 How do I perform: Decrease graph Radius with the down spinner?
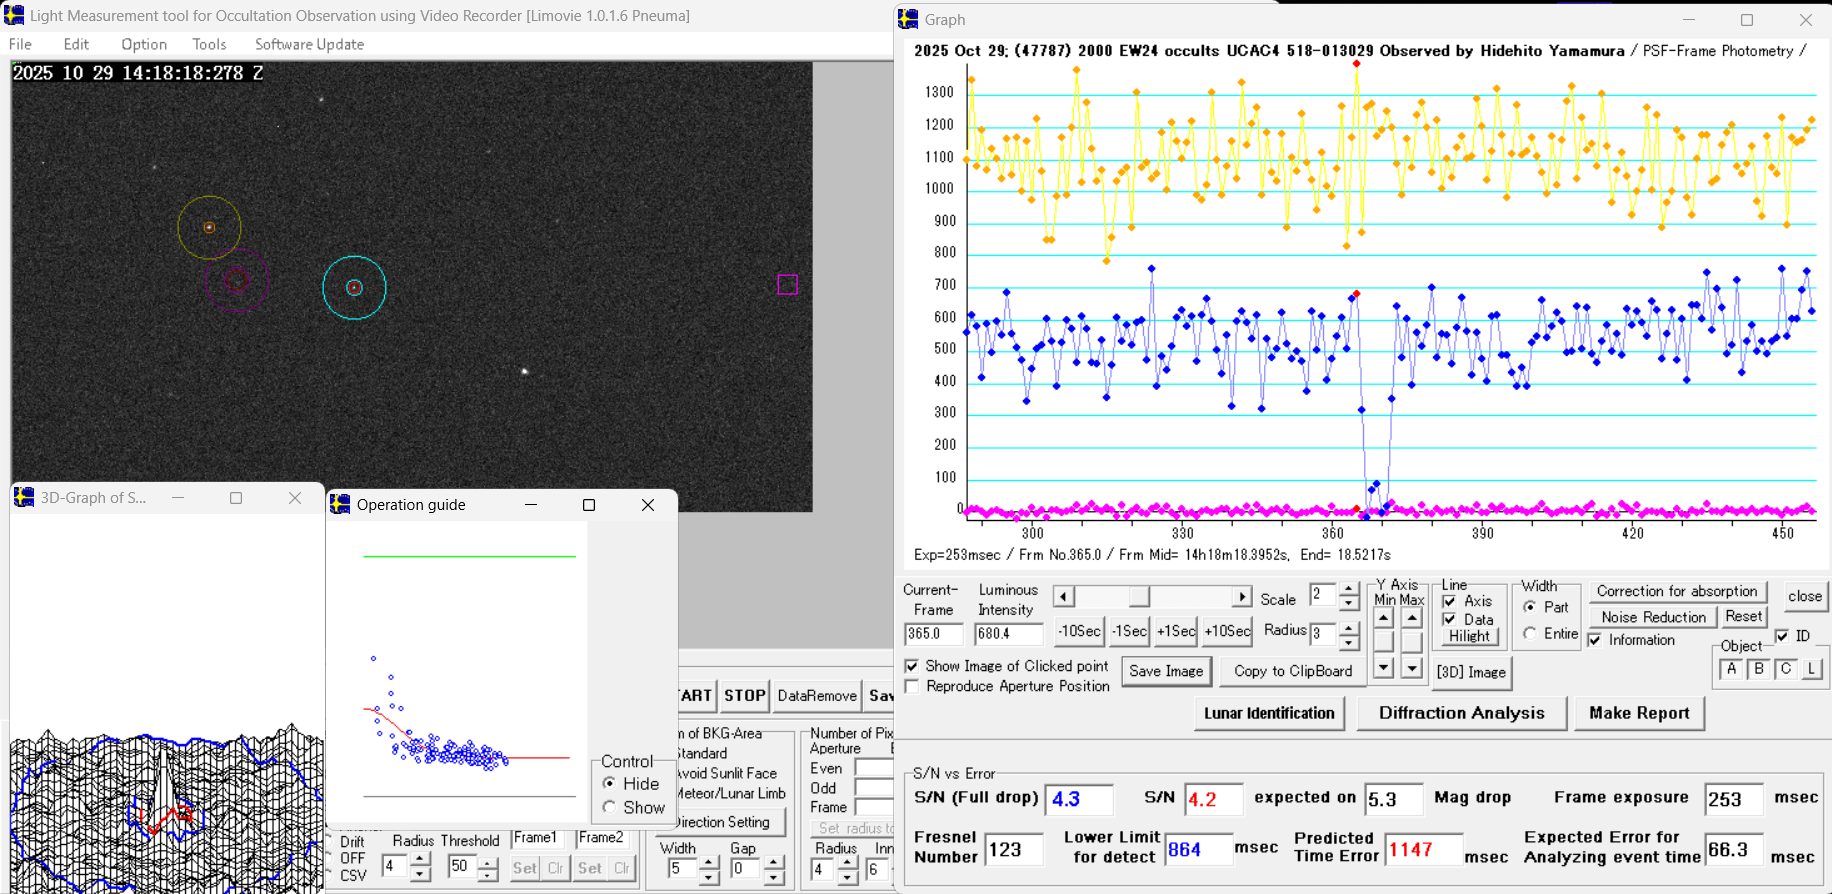tap(1349, 641)
